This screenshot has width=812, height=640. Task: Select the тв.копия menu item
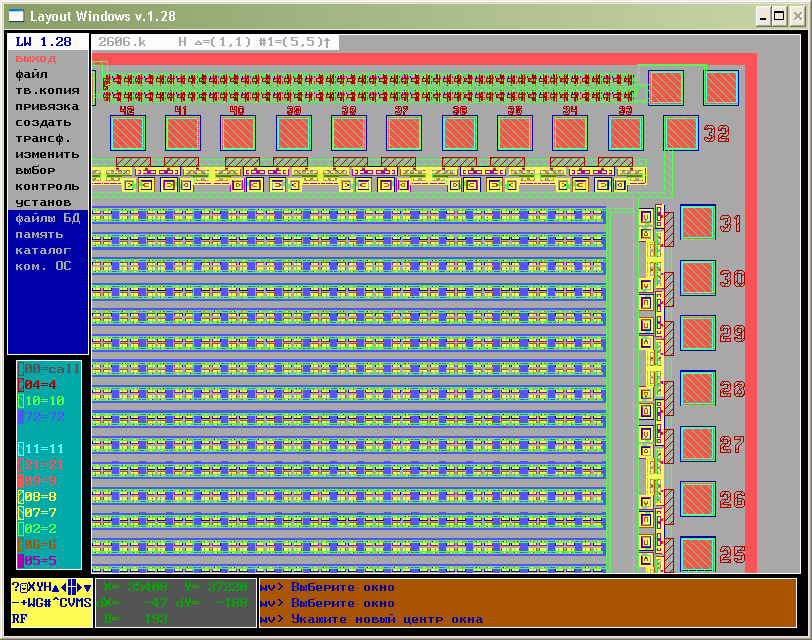pyautogui.click(x=48, y=91)
